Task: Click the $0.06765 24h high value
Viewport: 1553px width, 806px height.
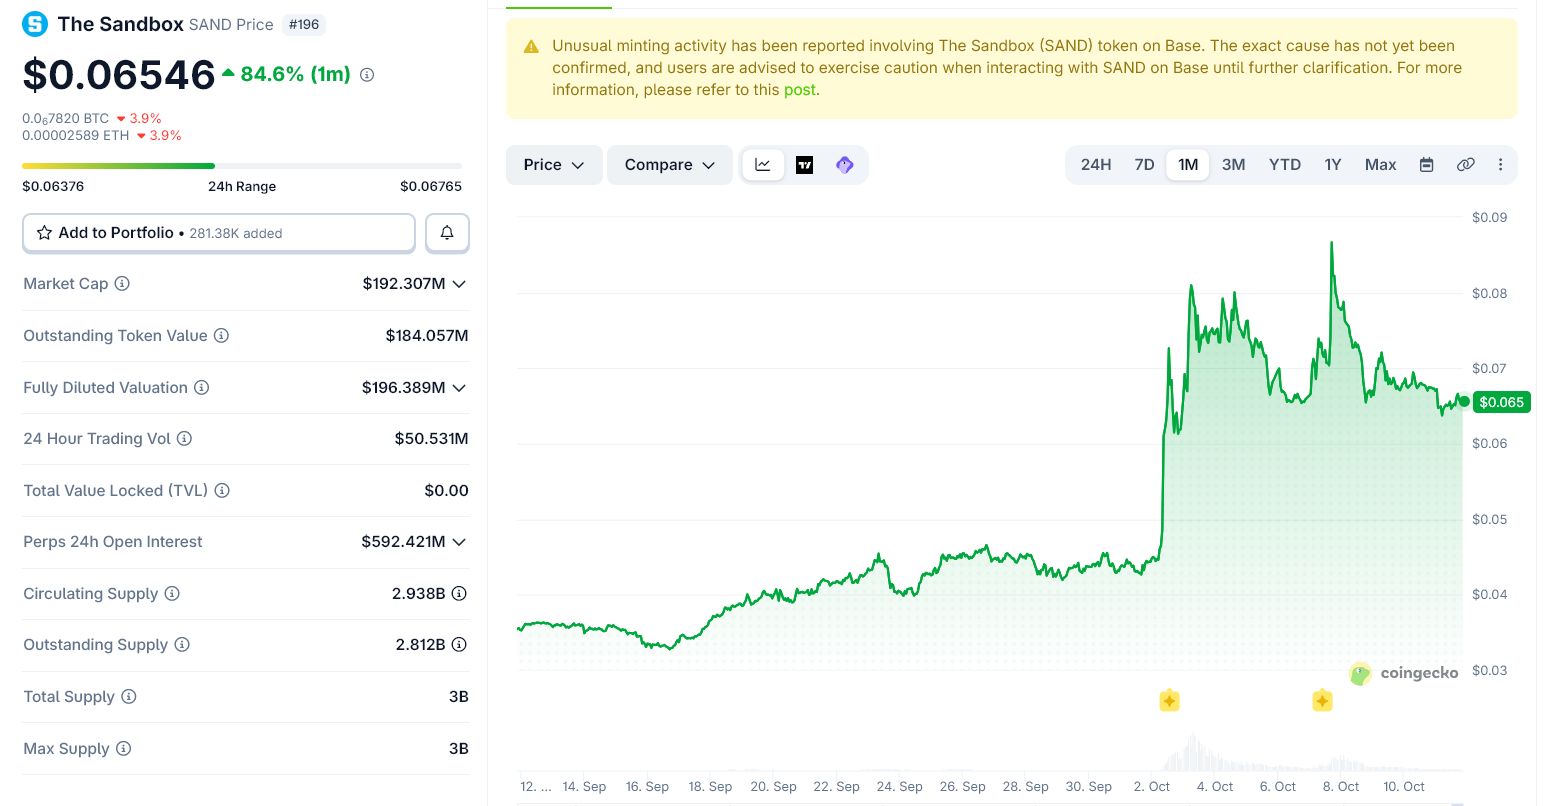Action: [x=431, y=186]
